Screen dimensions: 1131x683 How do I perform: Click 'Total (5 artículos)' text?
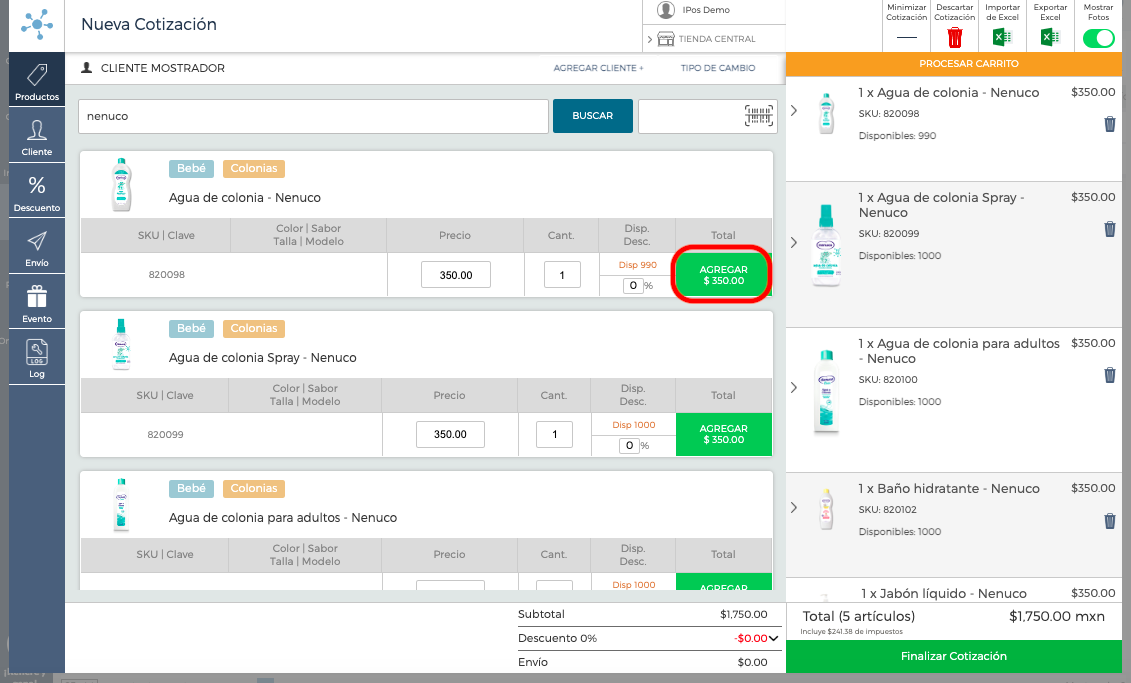[x=858, y=617]
